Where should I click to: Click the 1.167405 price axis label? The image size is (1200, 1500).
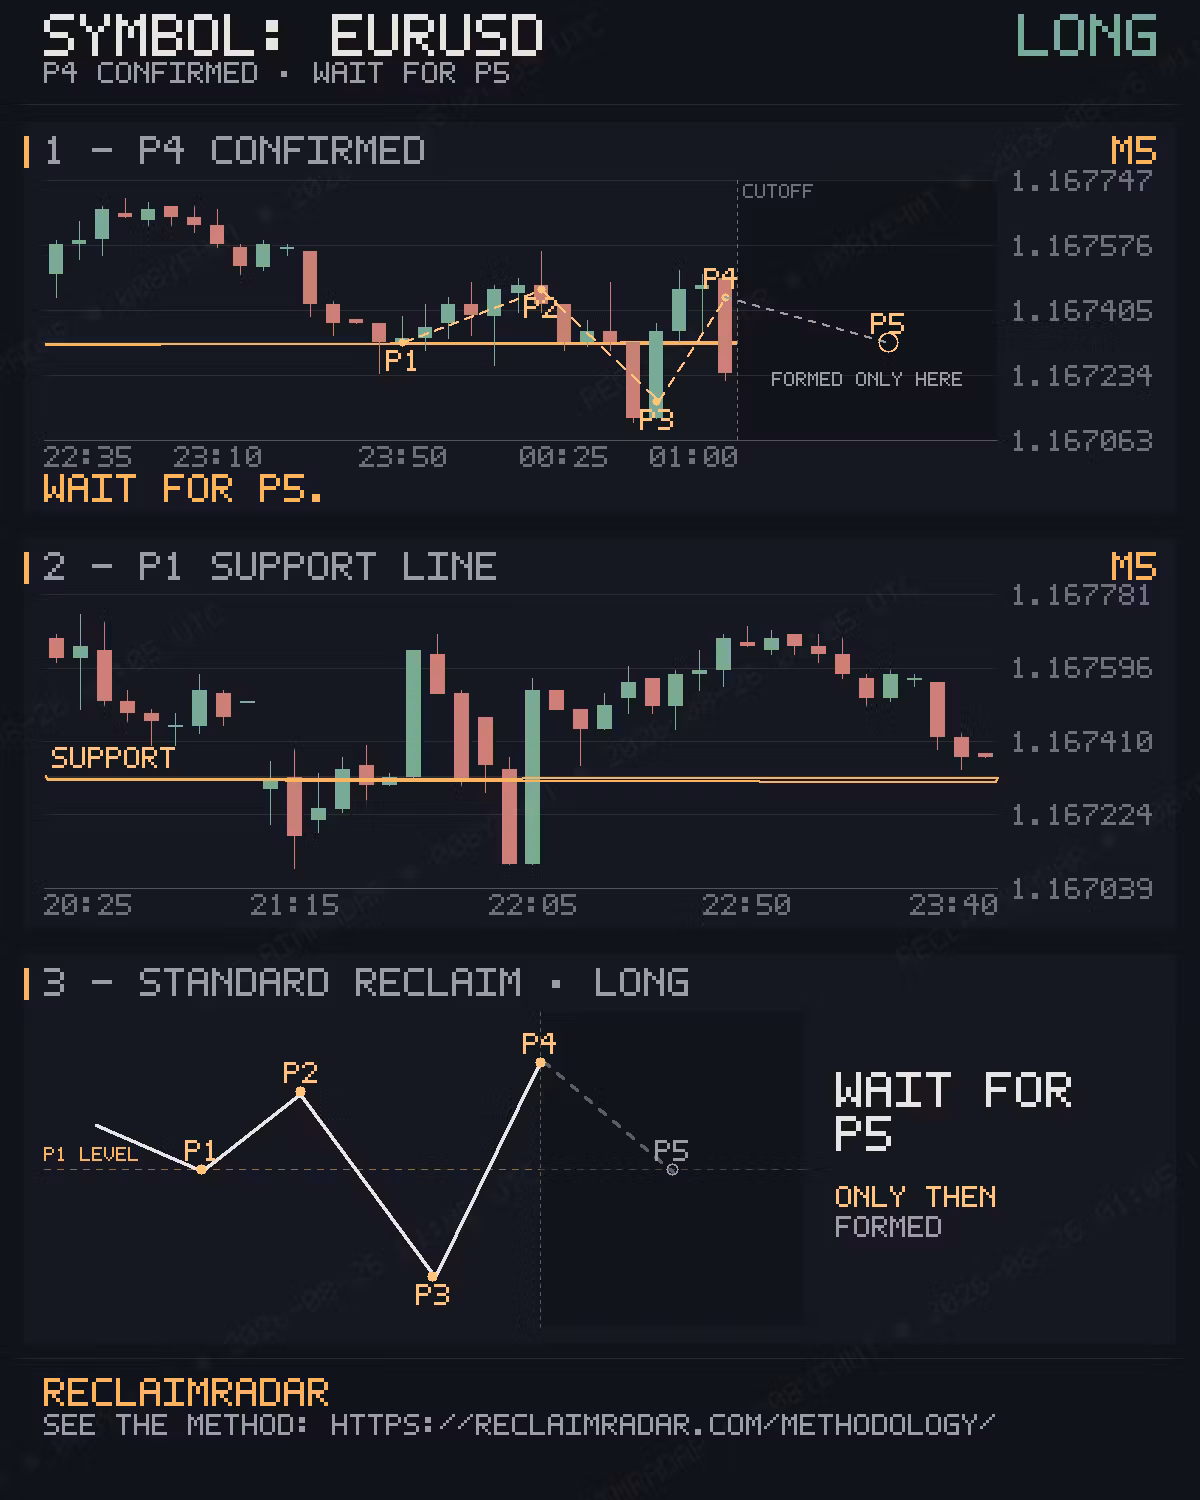[x=1082, y=311]
